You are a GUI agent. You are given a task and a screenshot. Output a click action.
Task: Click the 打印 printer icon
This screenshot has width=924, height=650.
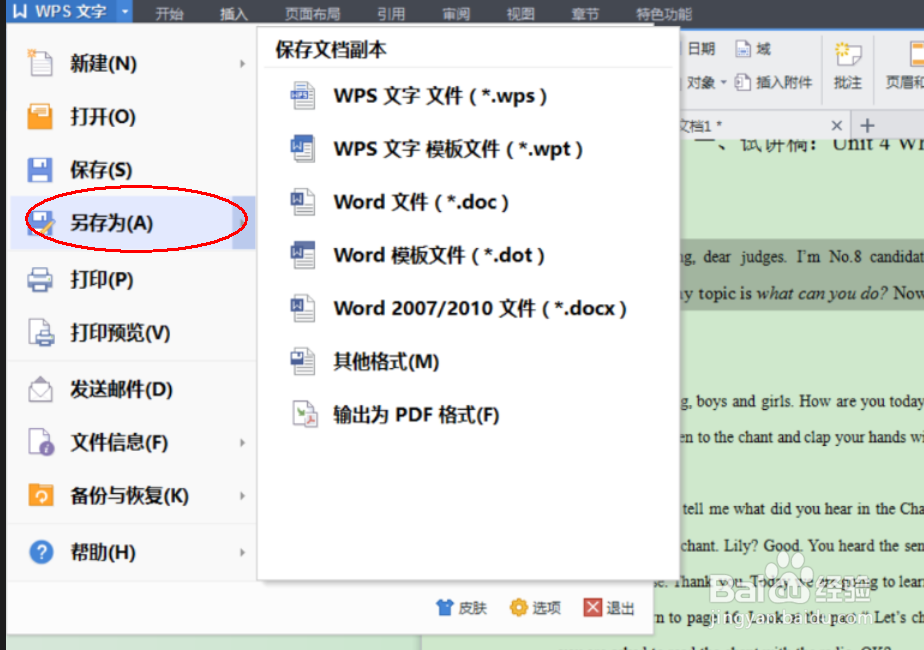[39, 281]
